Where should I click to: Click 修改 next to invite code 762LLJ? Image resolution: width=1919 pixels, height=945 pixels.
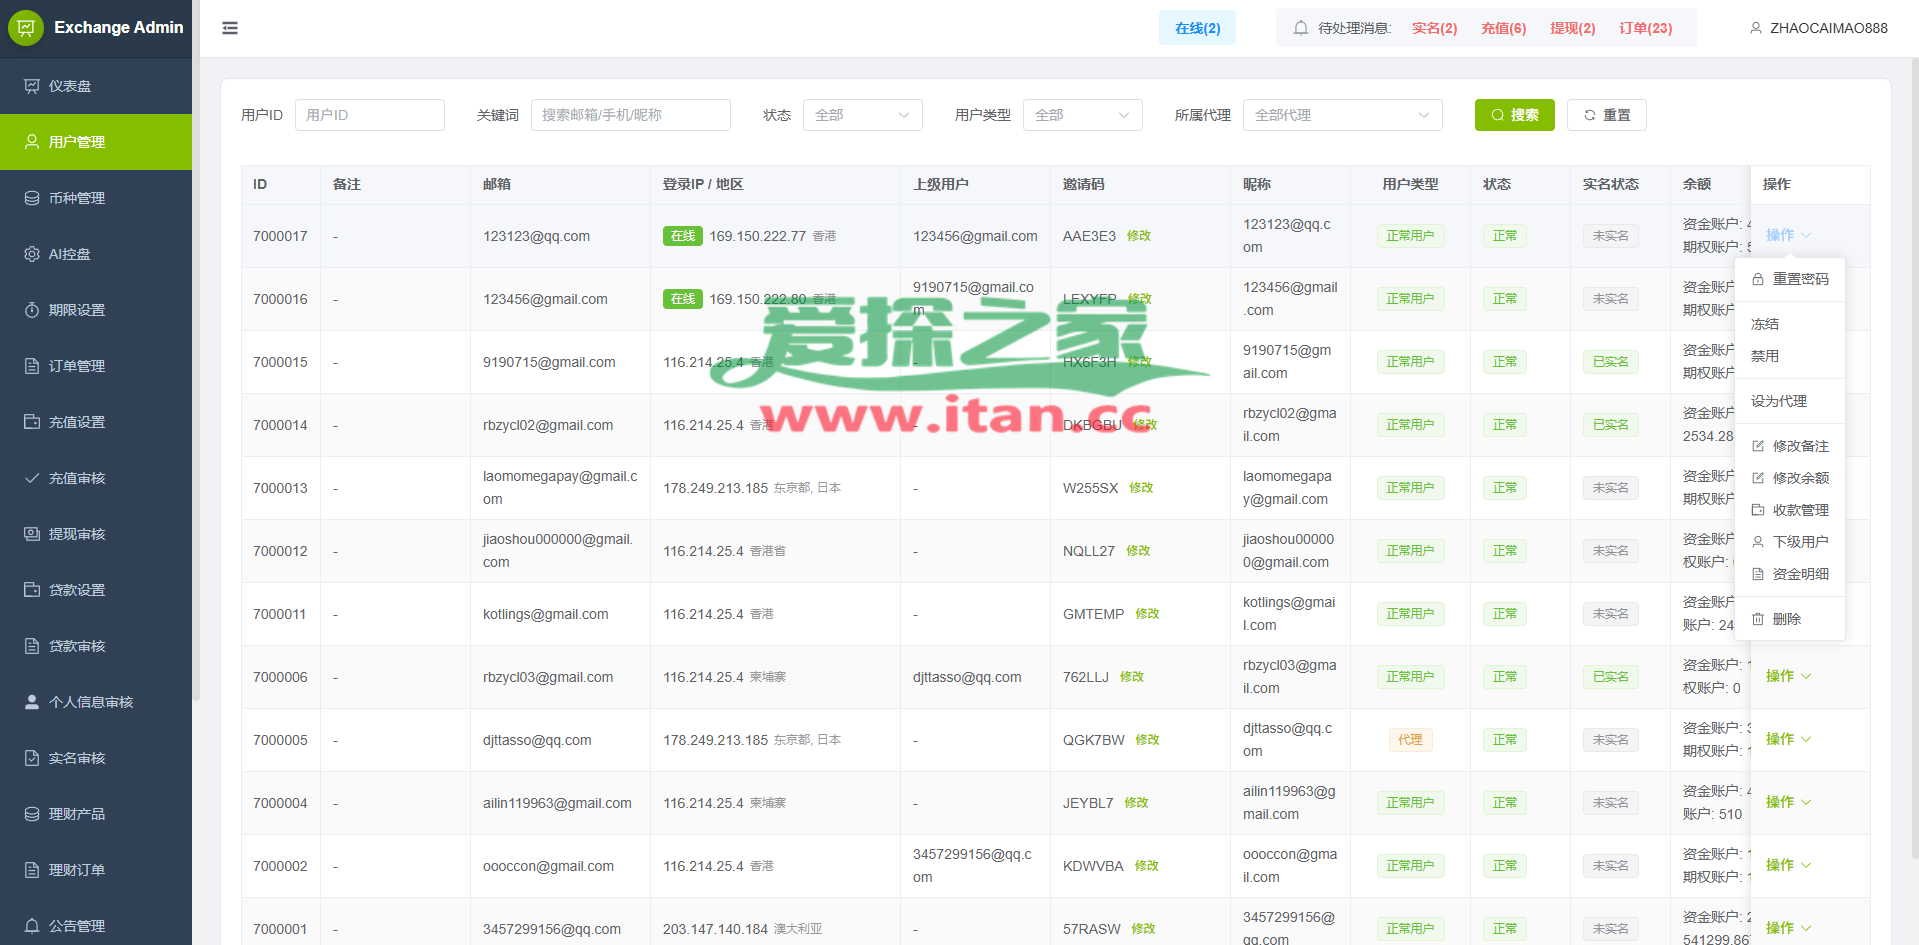point(1132,677)
